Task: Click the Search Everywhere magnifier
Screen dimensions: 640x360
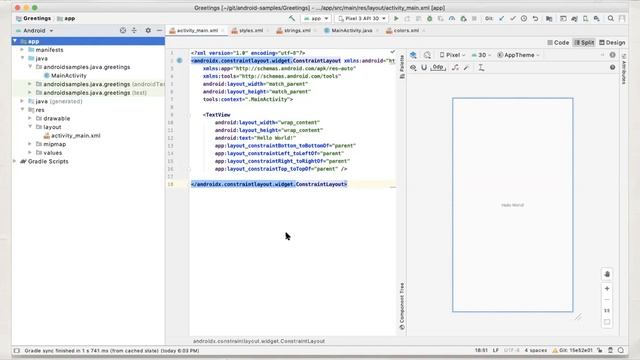Action: tap(611, 18)
